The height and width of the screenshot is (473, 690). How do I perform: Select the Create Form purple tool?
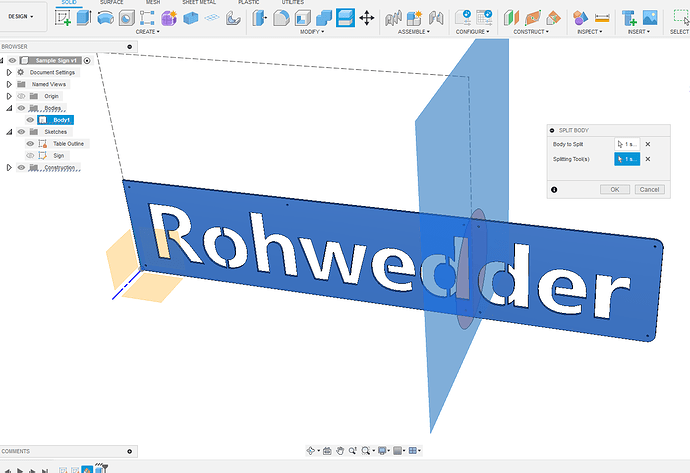point(169,18)
